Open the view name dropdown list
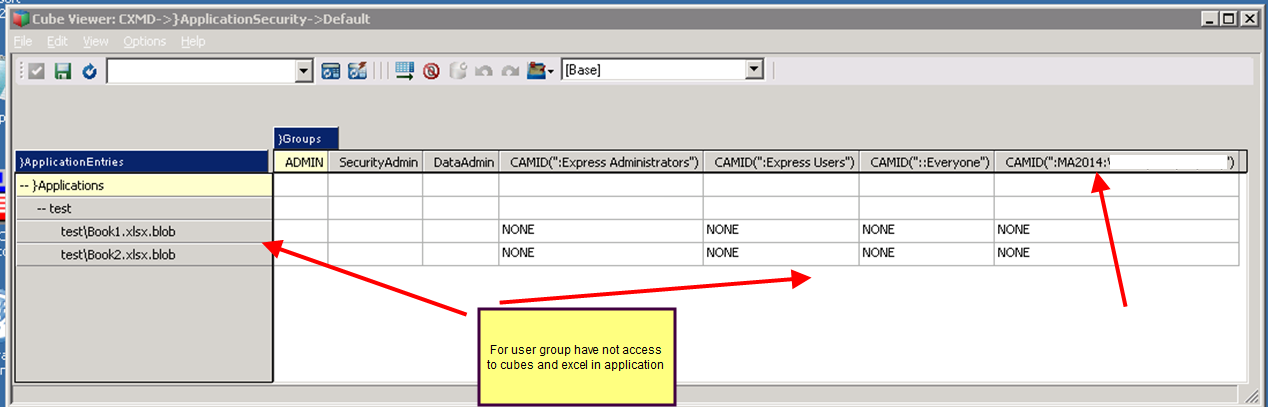The height and width of the screenshot is (407, 1268). 305,71
